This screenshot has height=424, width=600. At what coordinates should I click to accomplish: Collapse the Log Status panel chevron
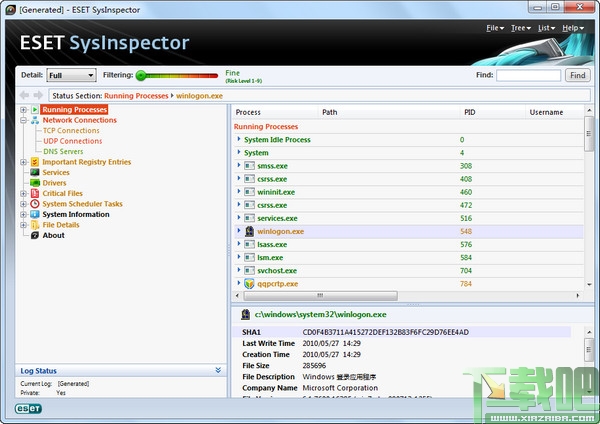[x=218, y=370]
